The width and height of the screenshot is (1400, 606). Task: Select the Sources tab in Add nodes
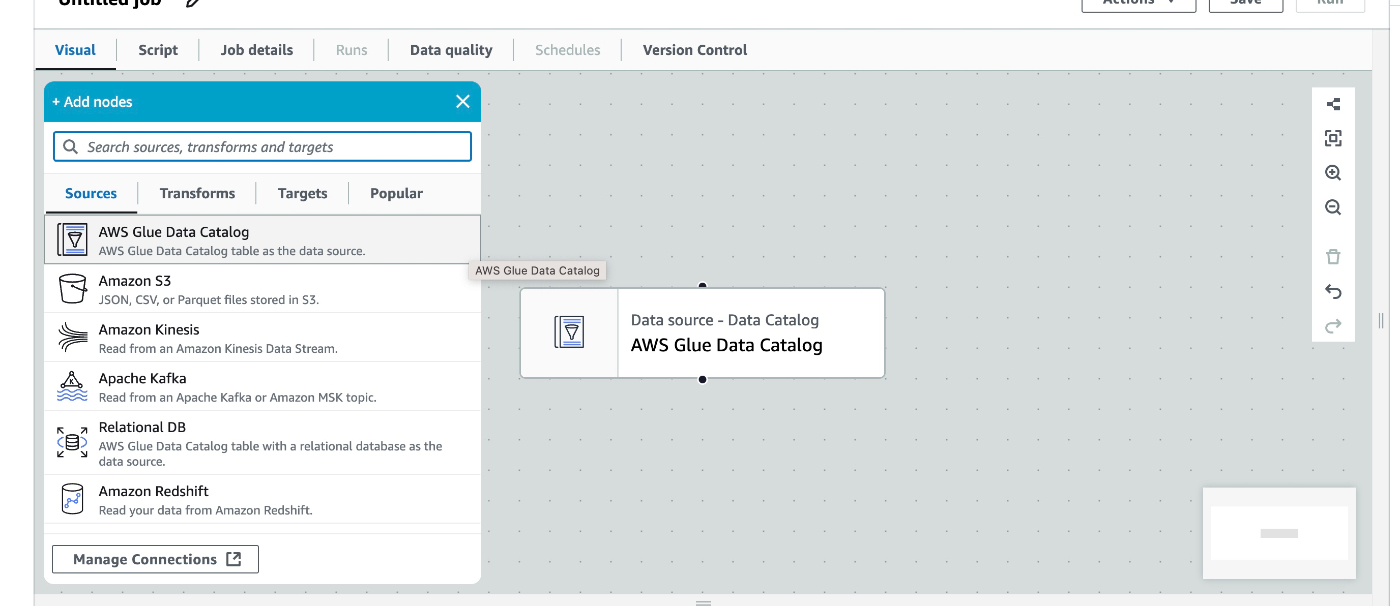click(91, 194)
